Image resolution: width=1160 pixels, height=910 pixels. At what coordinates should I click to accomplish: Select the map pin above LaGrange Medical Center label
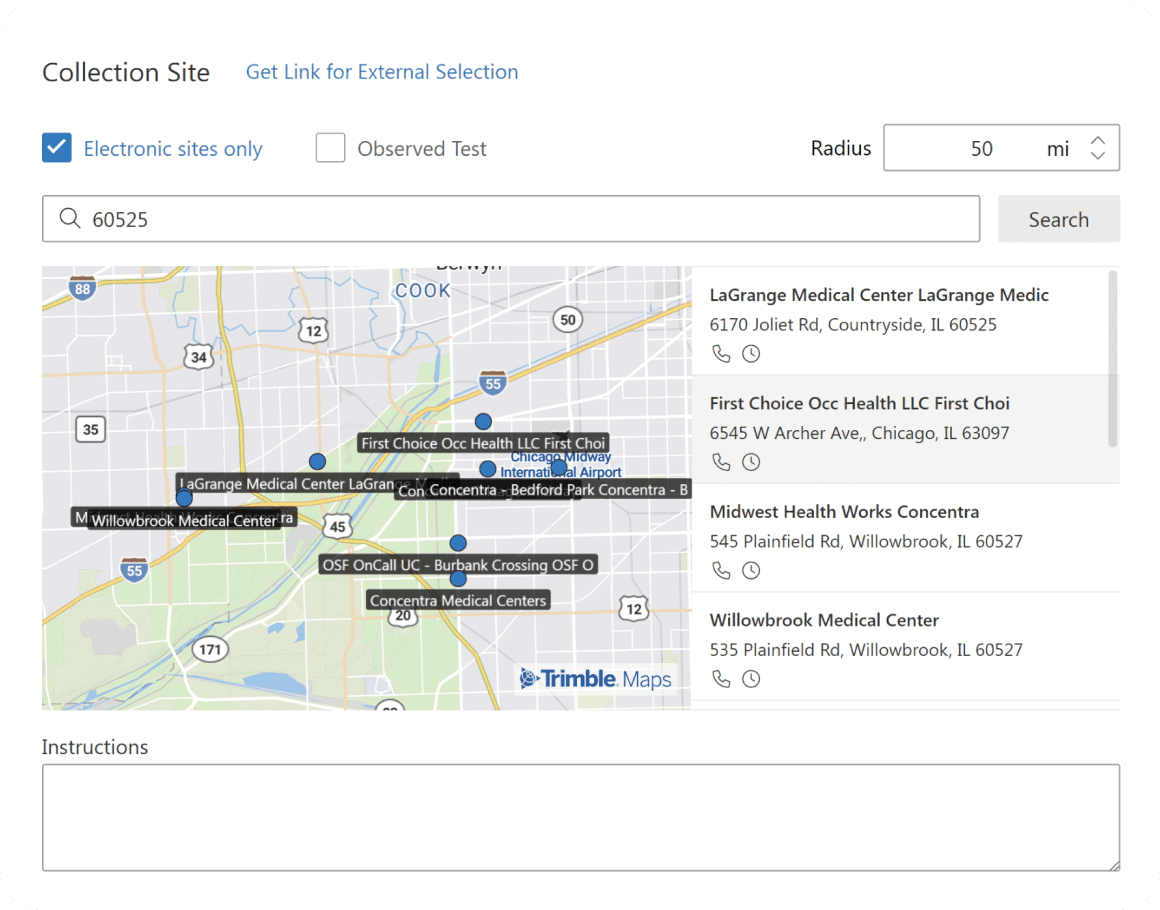point(317,462)
